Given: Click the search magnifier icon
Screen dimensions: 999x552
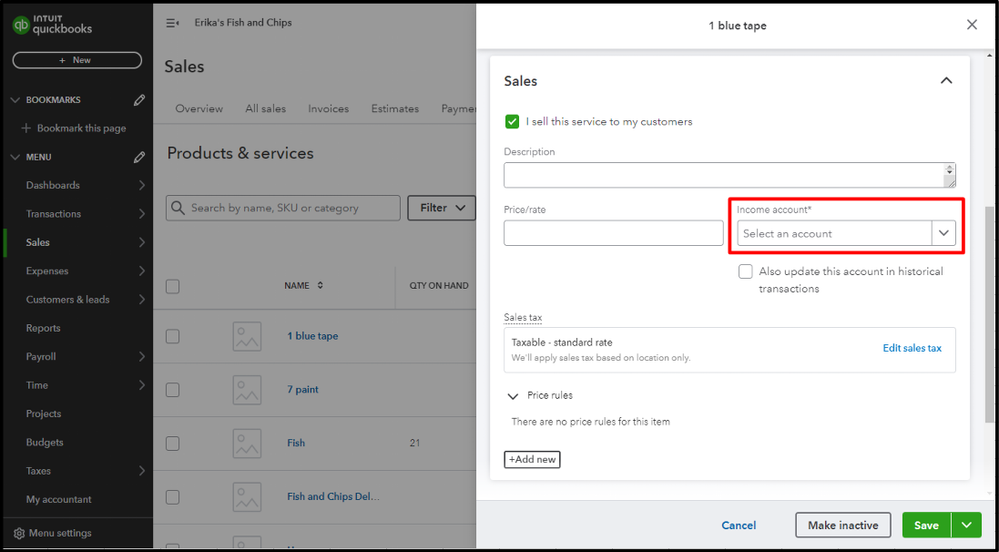Looking at the screenshot, I should [x=178, y=208].
